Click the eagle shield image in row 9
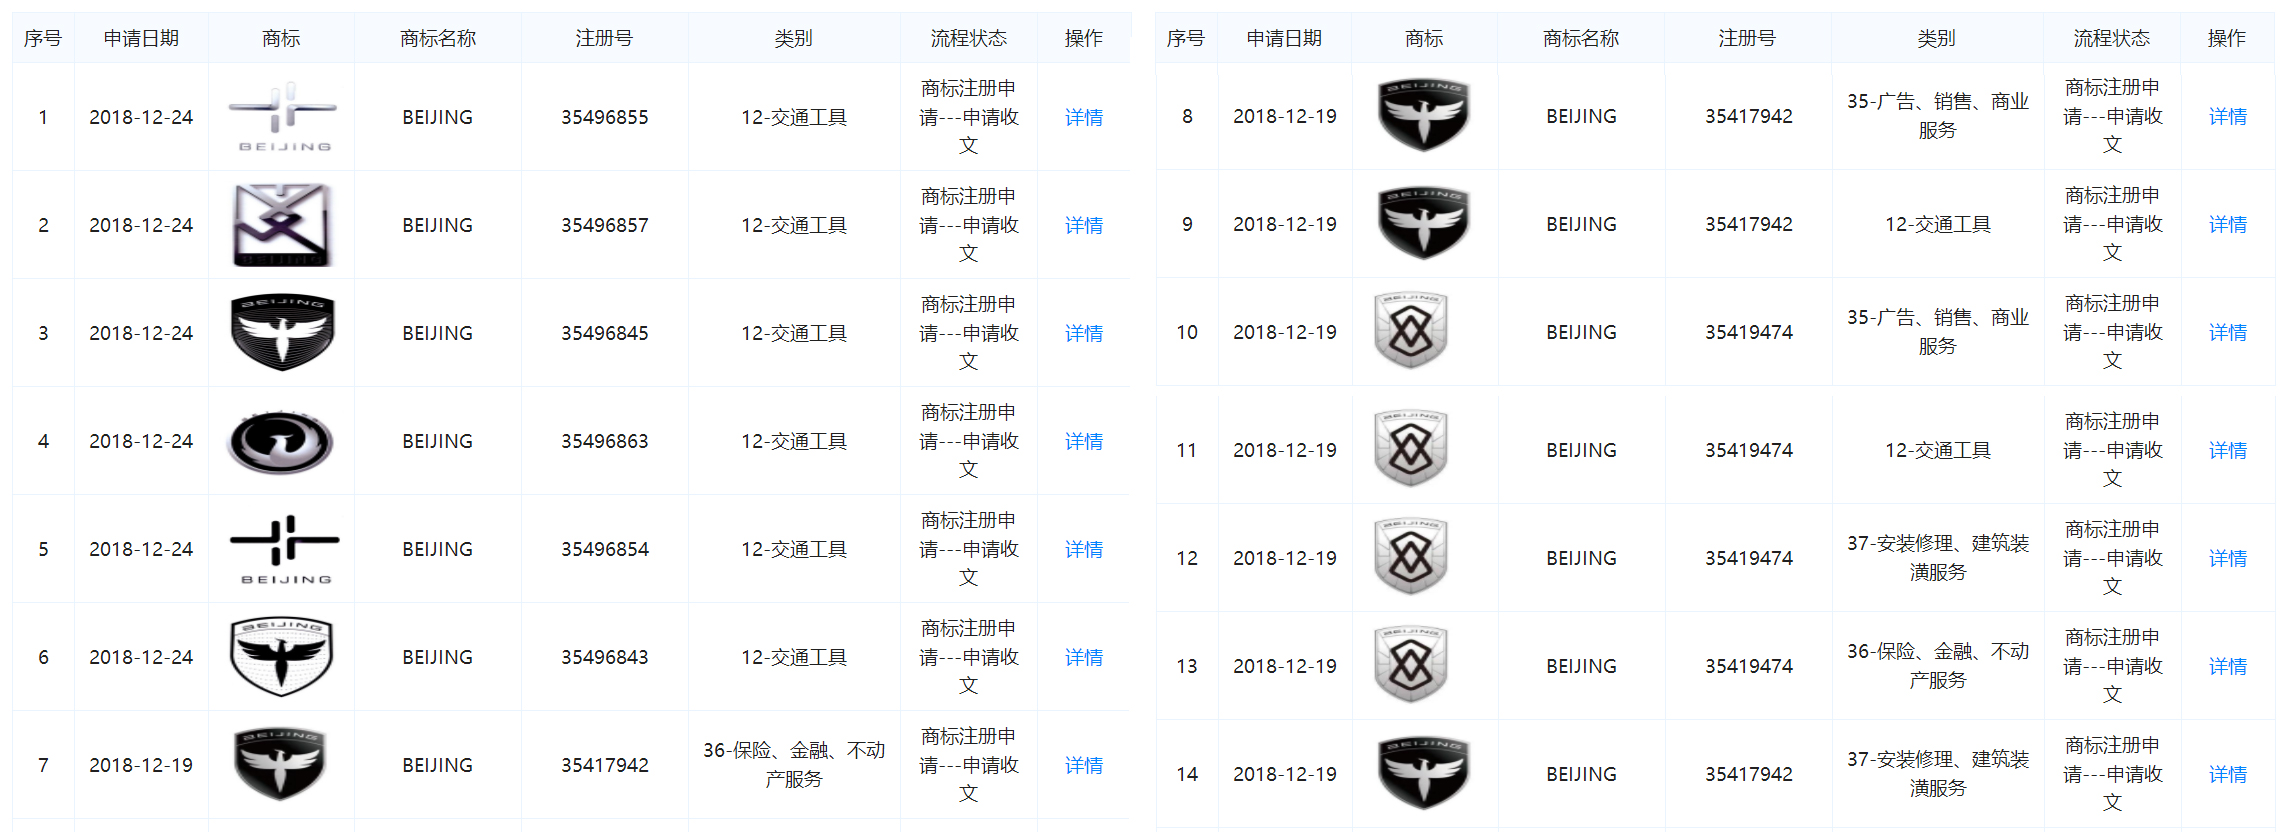The image size is (2286, 832). pos(1423,223)
